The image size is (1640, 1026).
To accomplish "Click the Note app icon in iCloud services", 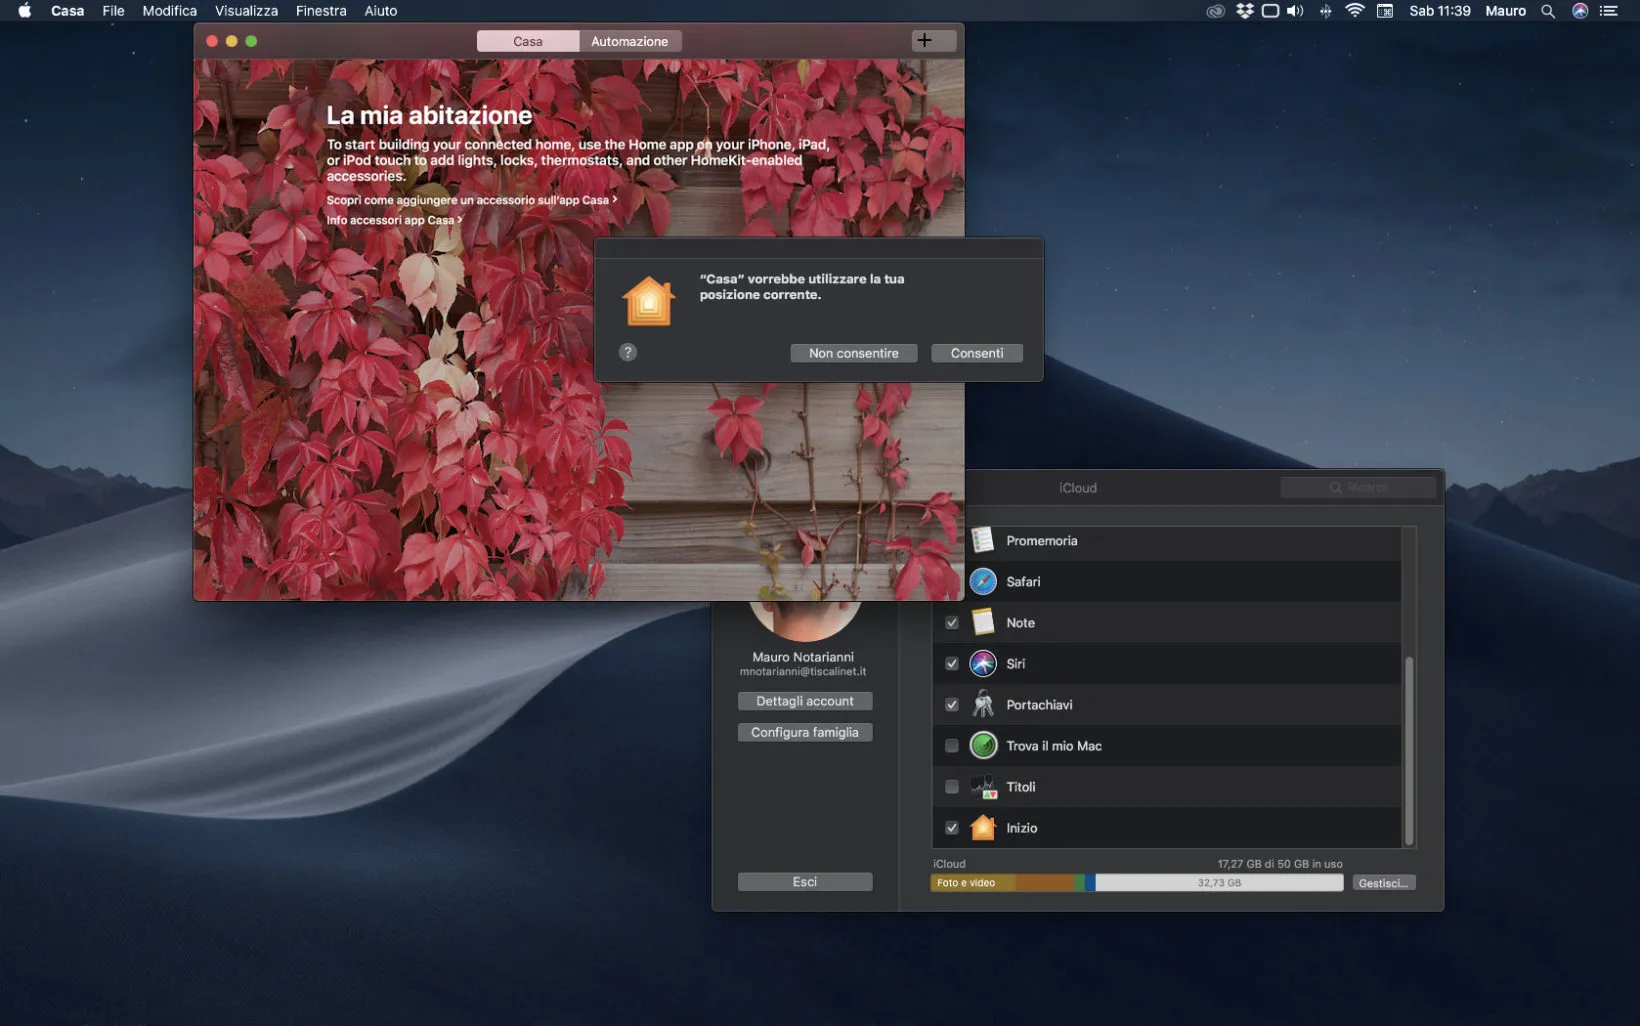I will (983, 622).
